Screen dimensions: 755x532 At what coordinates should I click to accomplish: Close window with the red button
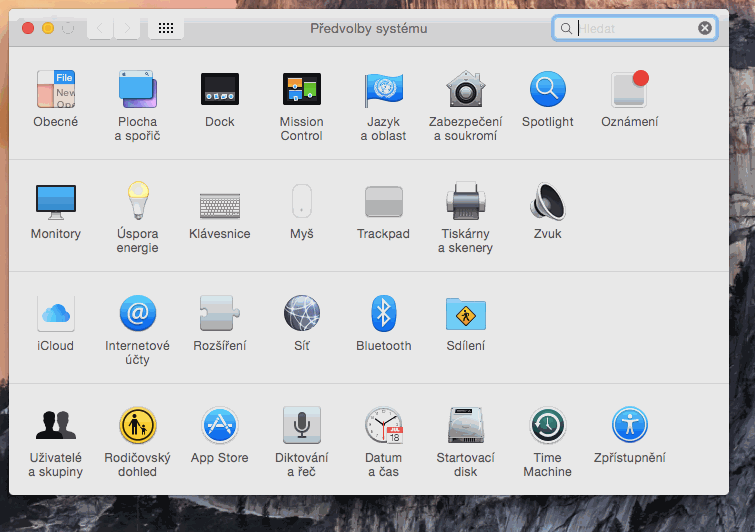point(28,28)
